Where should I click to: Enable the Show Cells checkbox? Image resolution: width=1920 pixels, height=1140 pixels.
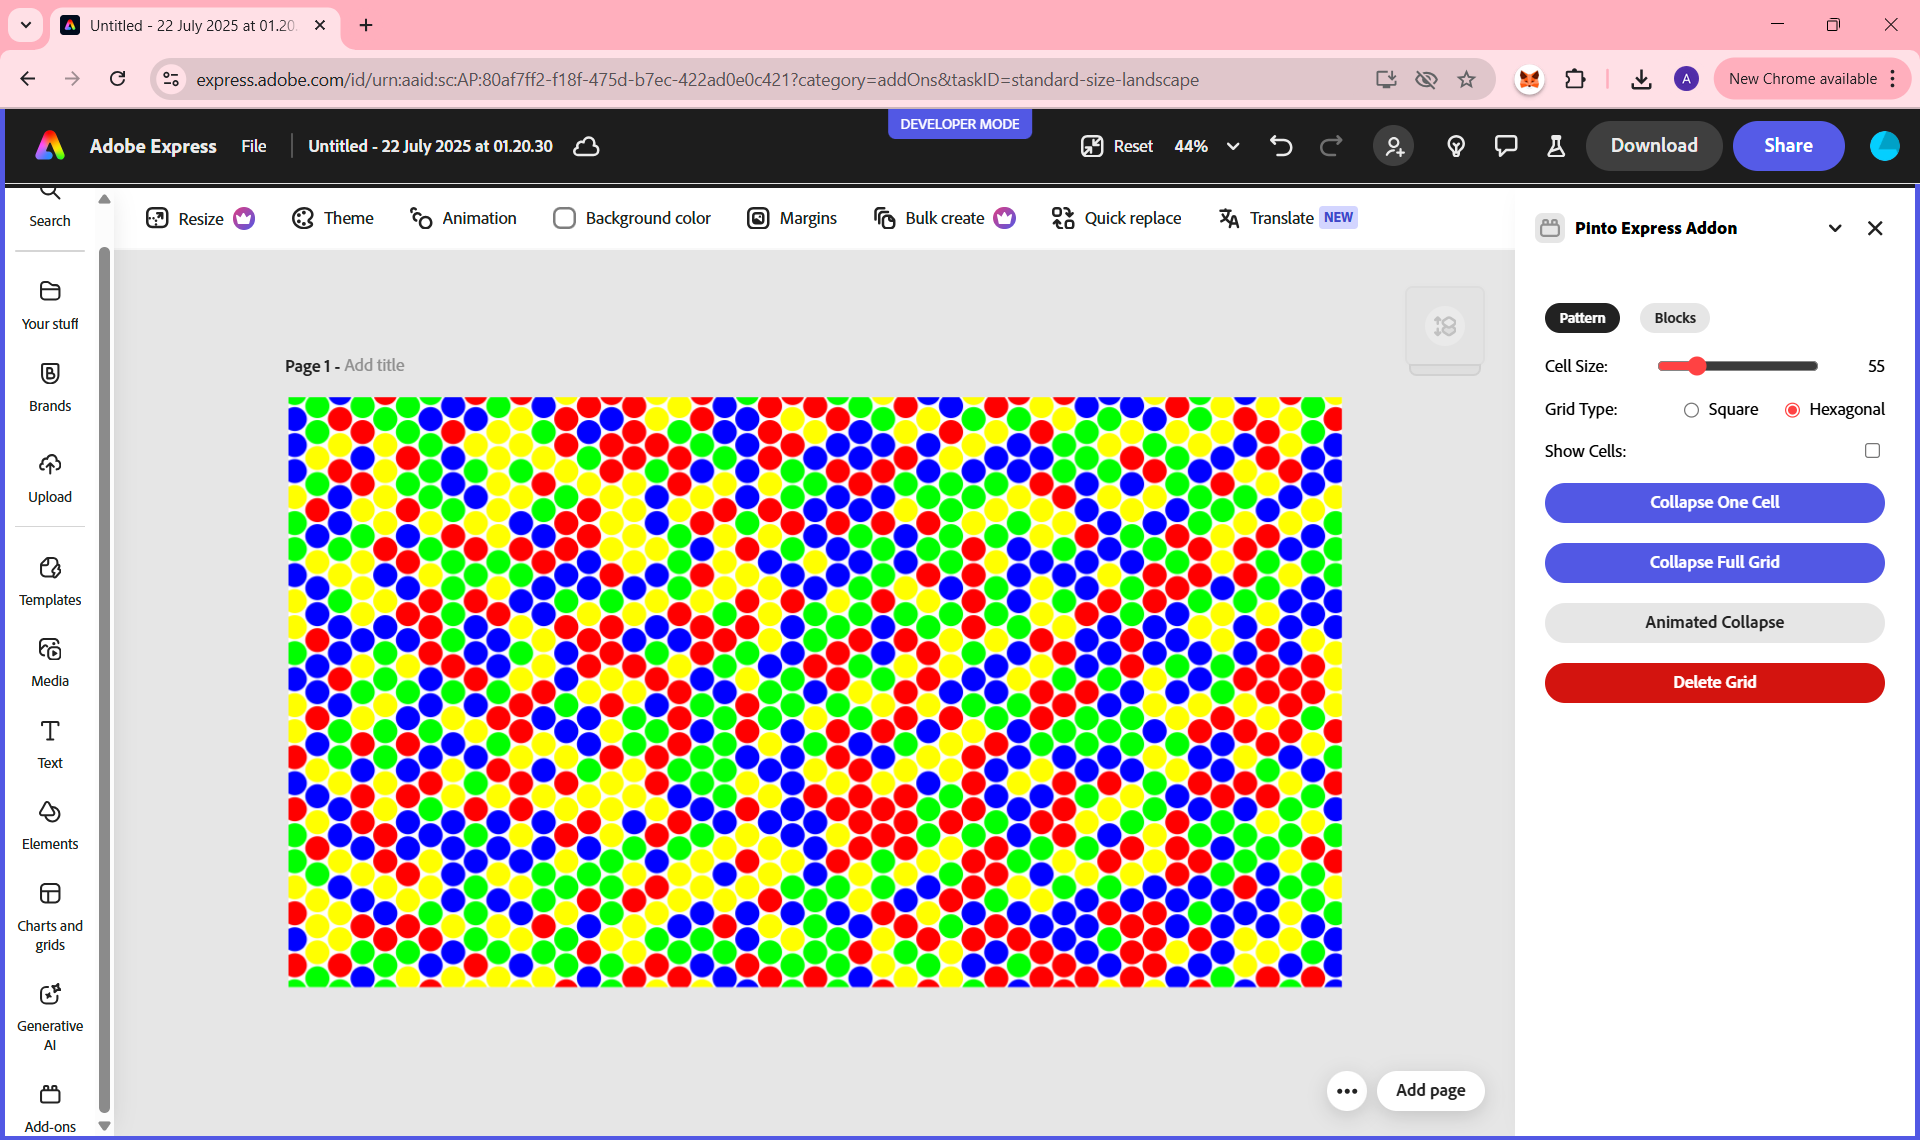1872,451
